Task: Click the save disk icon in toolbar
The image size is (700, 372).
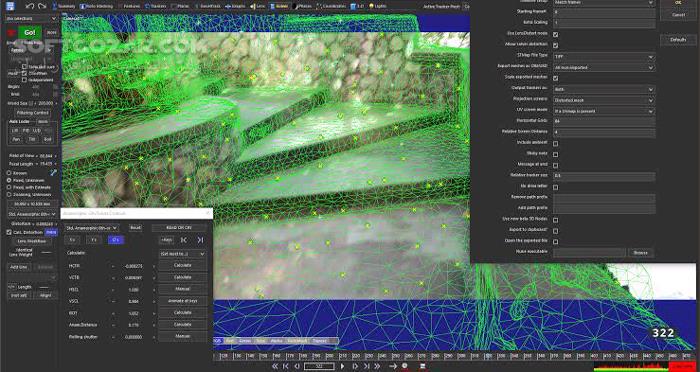Action: point(10,6)
